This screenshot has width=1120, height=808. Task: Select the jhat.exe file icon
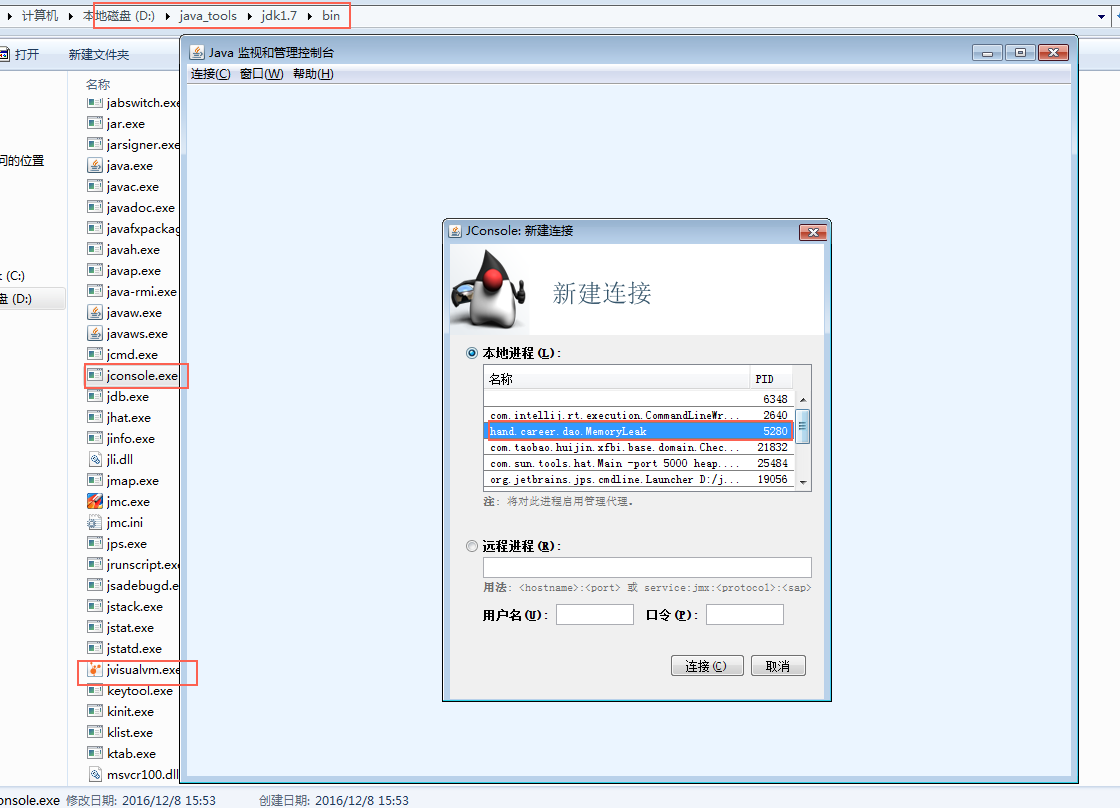95,417
